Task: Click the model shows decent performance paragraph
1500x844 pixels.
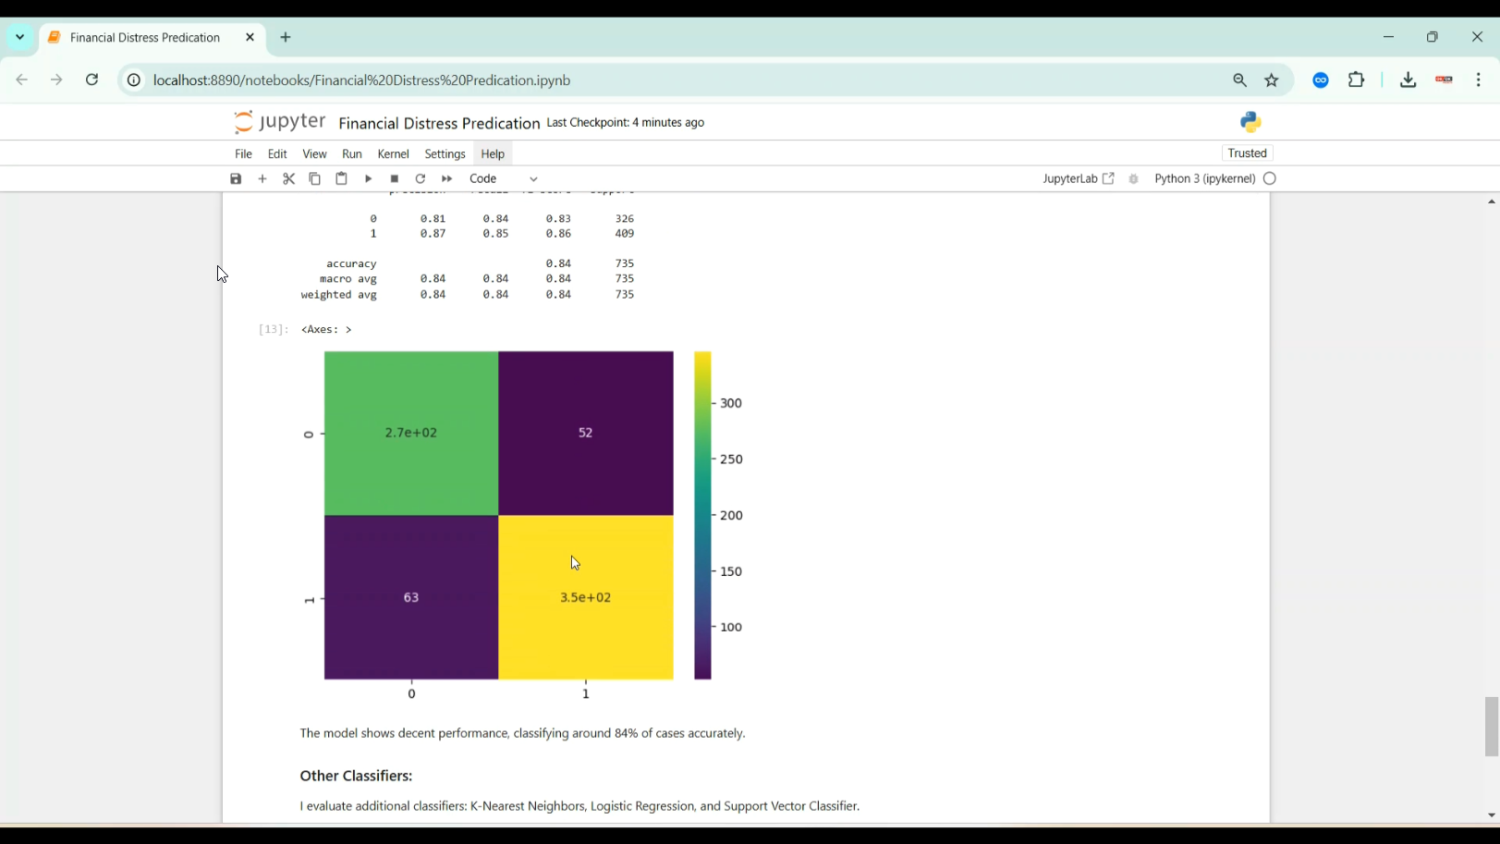Action: tap(523, 734)
